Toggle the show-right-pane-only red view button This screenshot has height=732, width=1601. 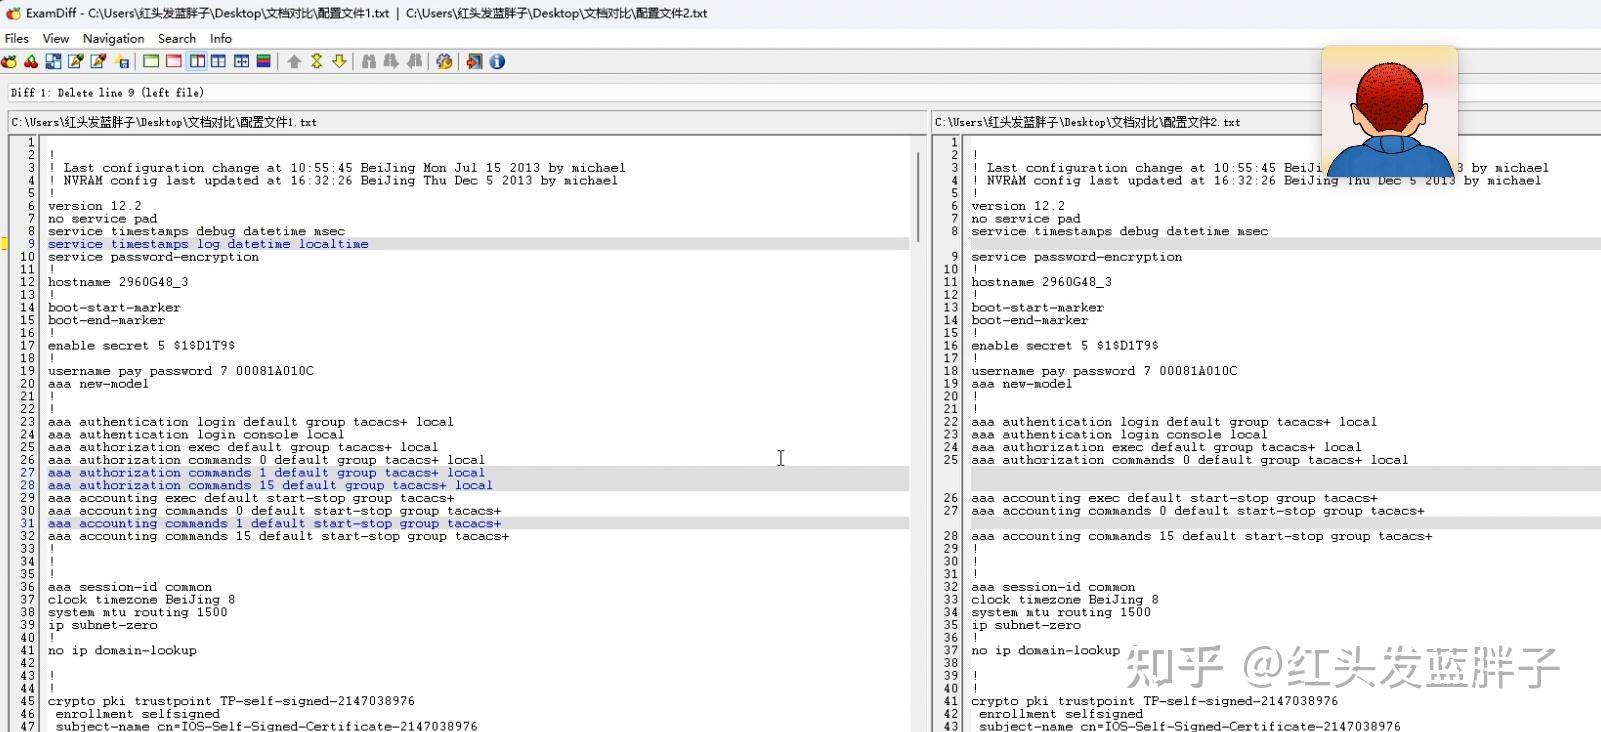pos(174,62)
